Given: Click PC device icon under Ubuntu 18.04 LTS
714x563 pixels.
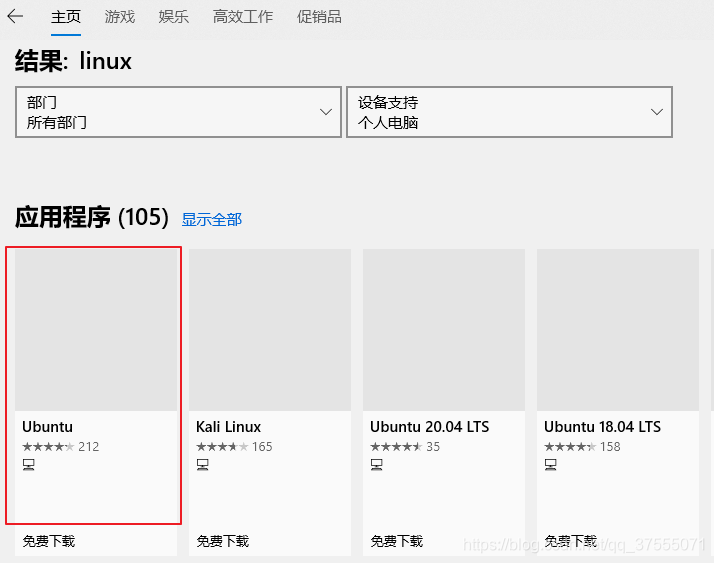Looking at the screenshot, I should 551,465.
